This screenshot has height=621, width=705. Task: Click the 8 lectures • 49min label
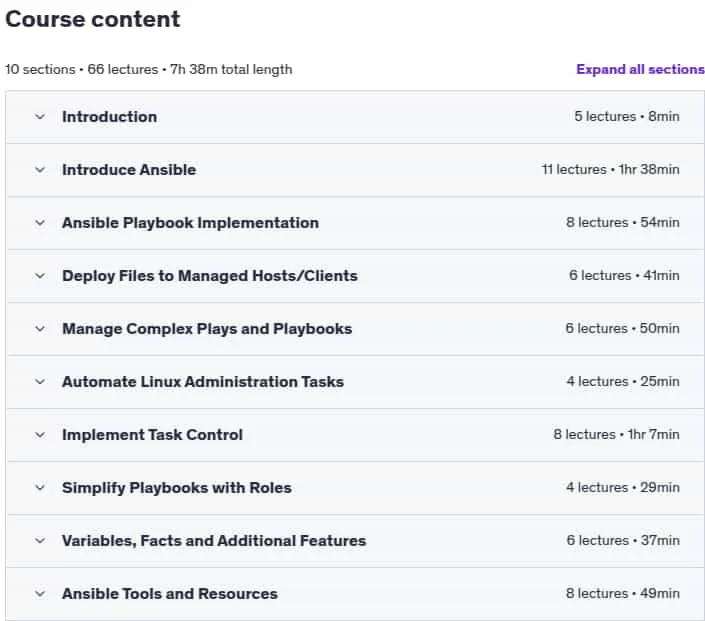tap(623, 594)
